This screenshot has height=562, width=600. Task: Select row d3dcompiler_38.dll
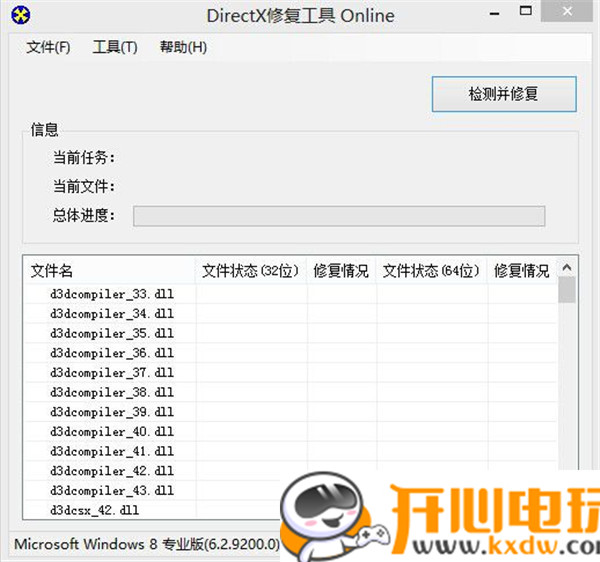click(x=291, y=392)
